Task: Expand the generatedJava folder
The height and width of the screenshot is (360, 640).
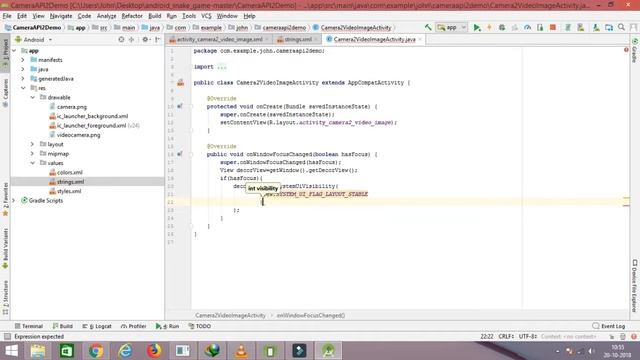Action: [x=23, y=79]
